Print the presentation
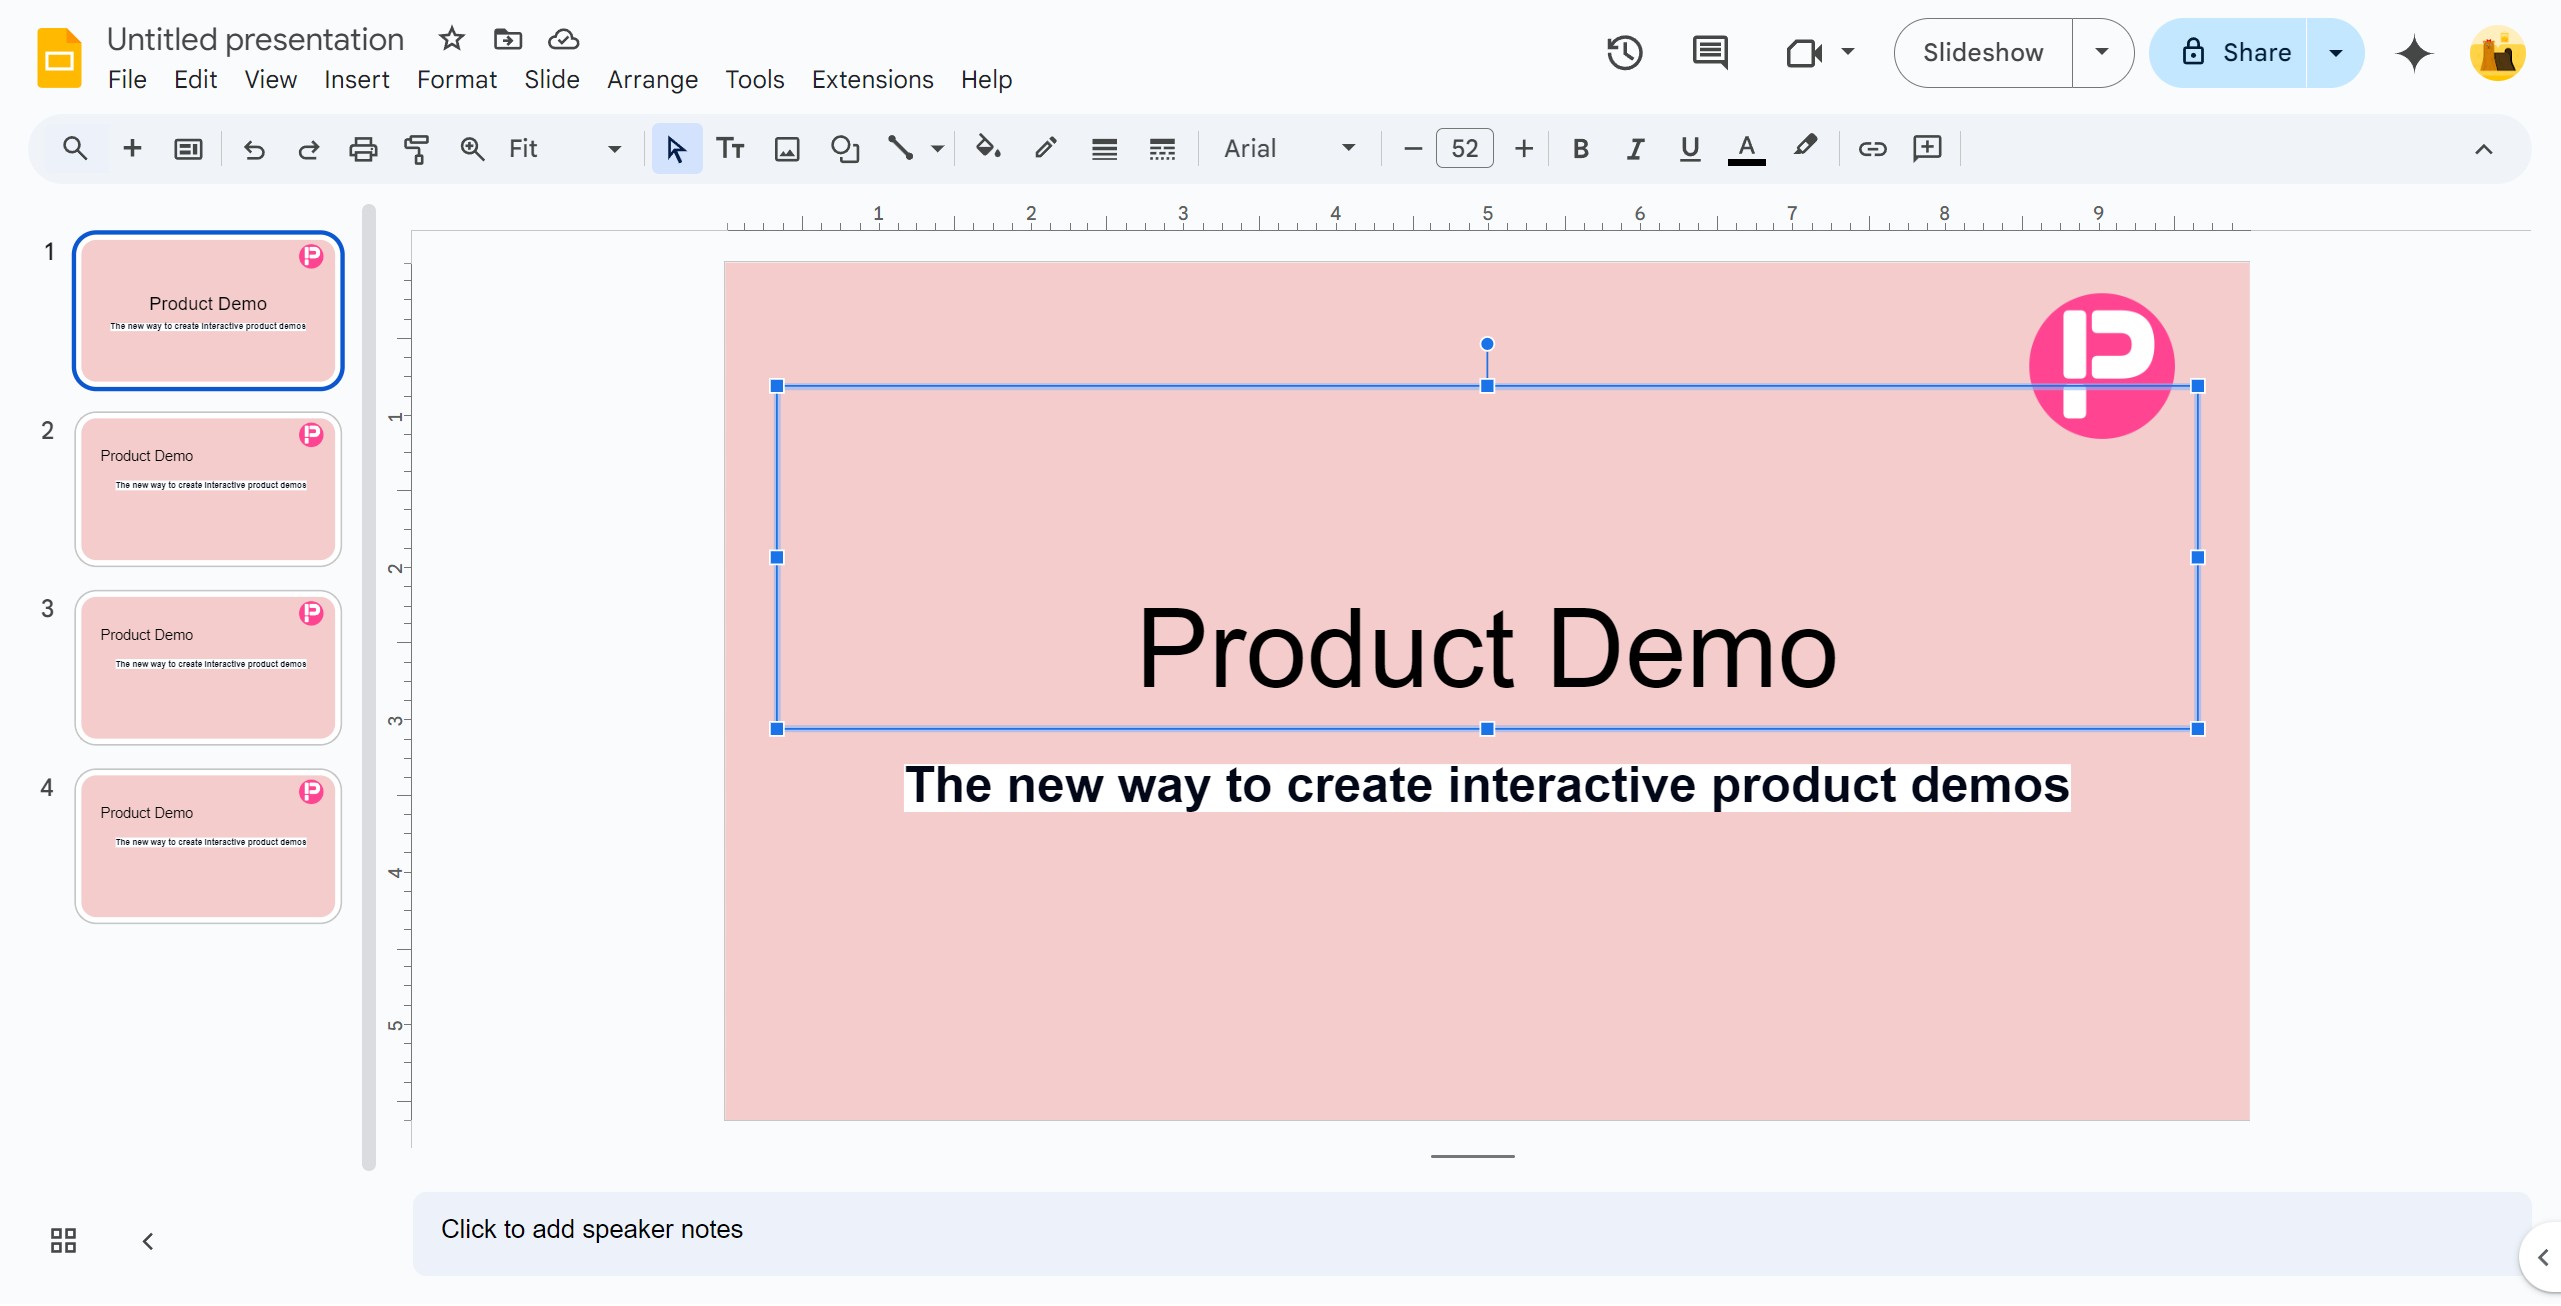Viewport: 2561px width, 1306px height. point(363,149)
